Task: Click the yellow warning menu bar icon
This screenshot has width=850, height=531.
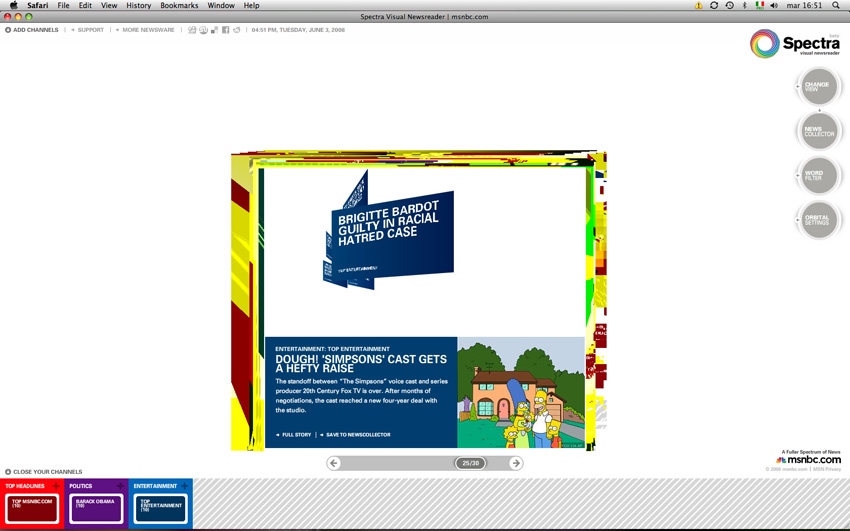Action: click(698, 5)
